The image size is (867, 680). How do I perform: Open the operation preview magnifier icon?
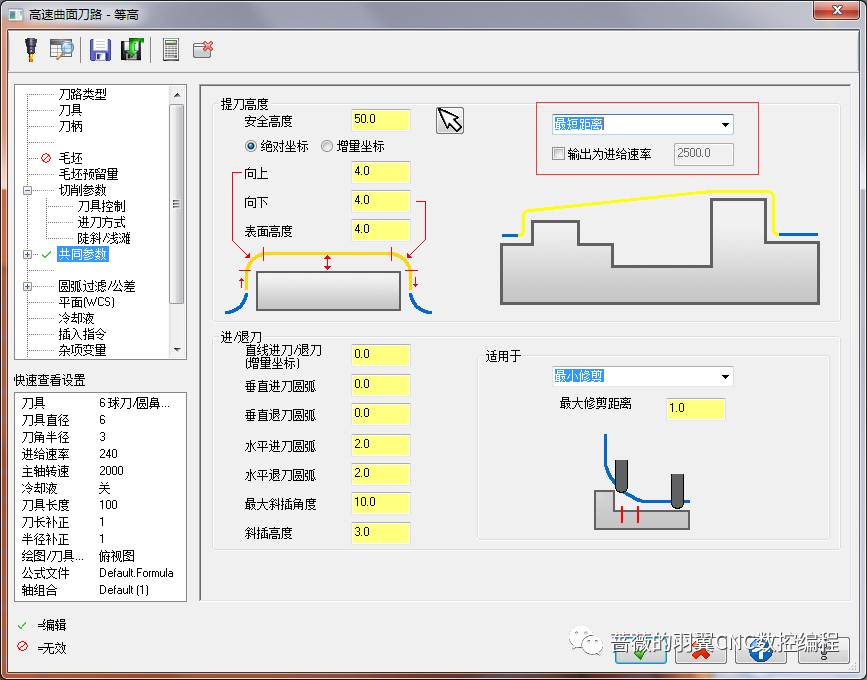61,49
